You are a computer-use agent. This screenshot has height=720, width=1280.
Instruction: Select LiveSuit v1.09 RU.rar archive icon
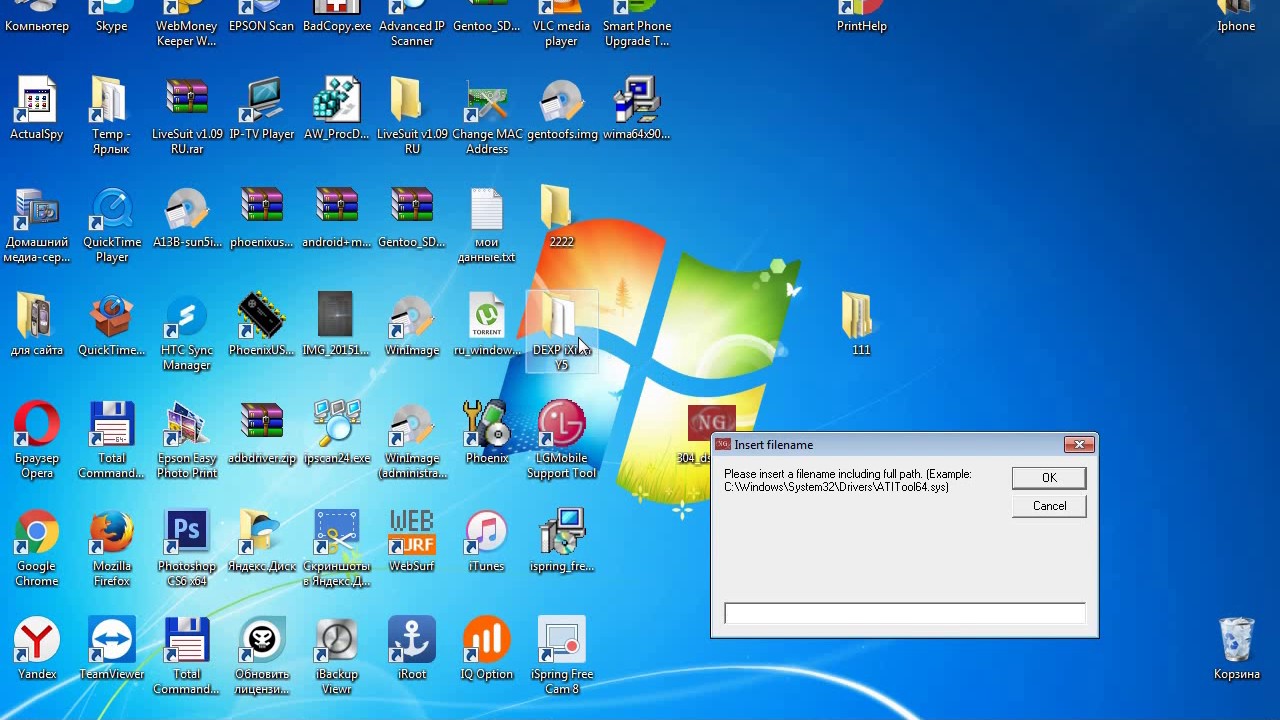point(187,115)
